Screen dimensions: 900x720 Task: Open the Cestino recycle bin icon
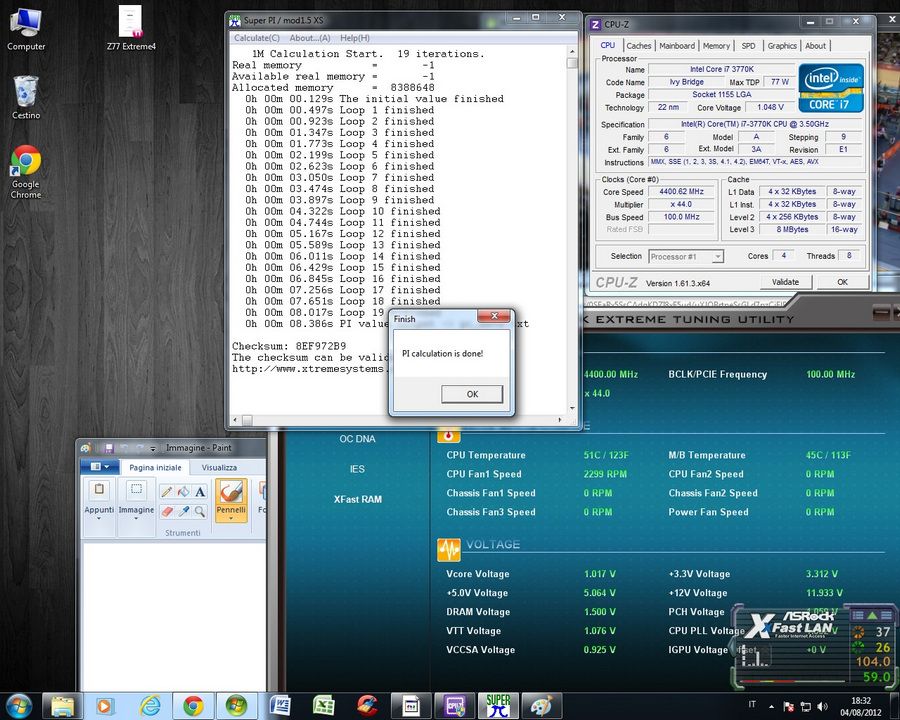26,98
